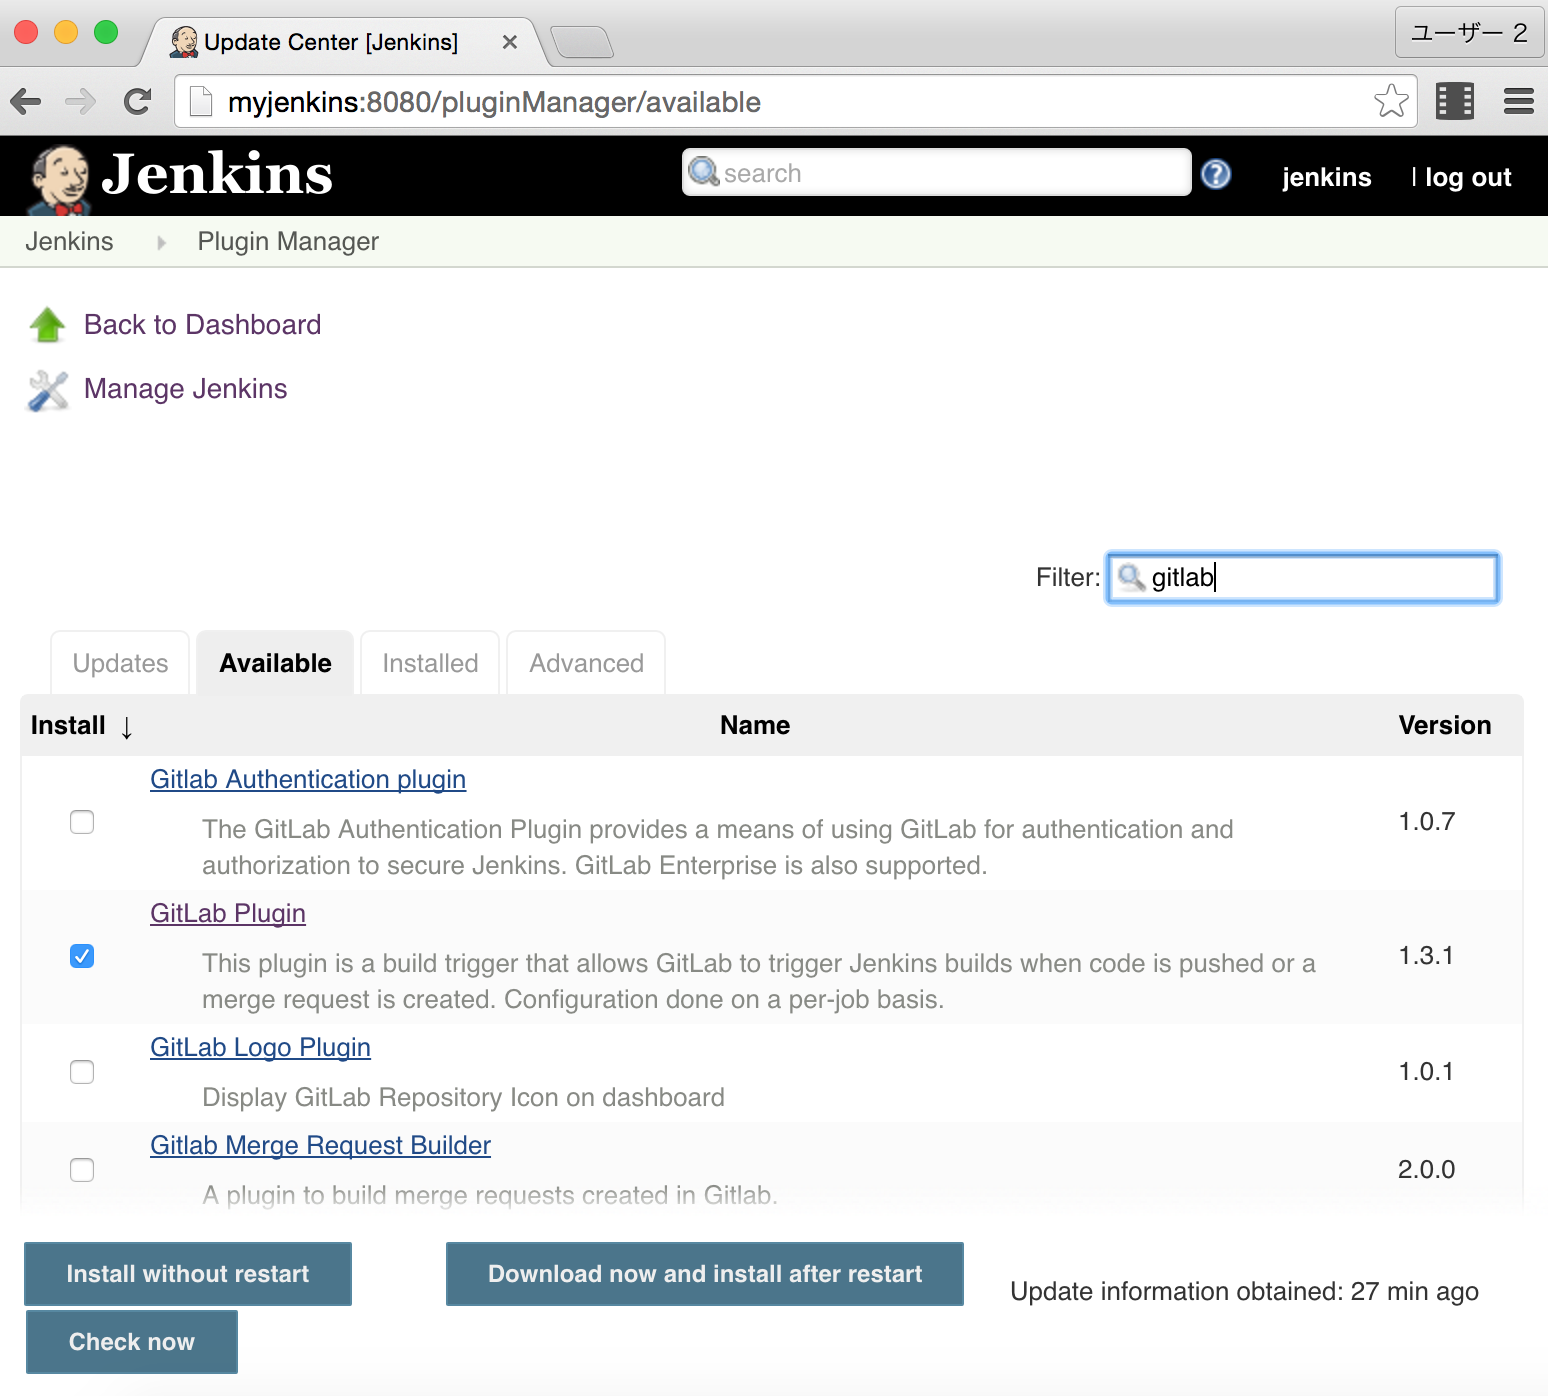Click the green Back to Dashboard arrow icon
This screenshot has width=1548, height=1396.
coord(45,324)
